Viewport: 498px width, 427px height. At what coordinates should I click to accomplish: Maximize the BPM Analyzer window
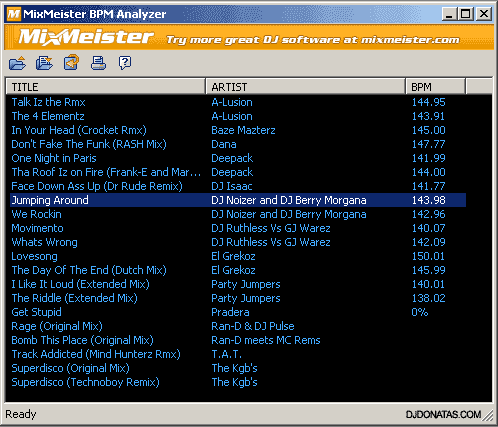(466, 14)
